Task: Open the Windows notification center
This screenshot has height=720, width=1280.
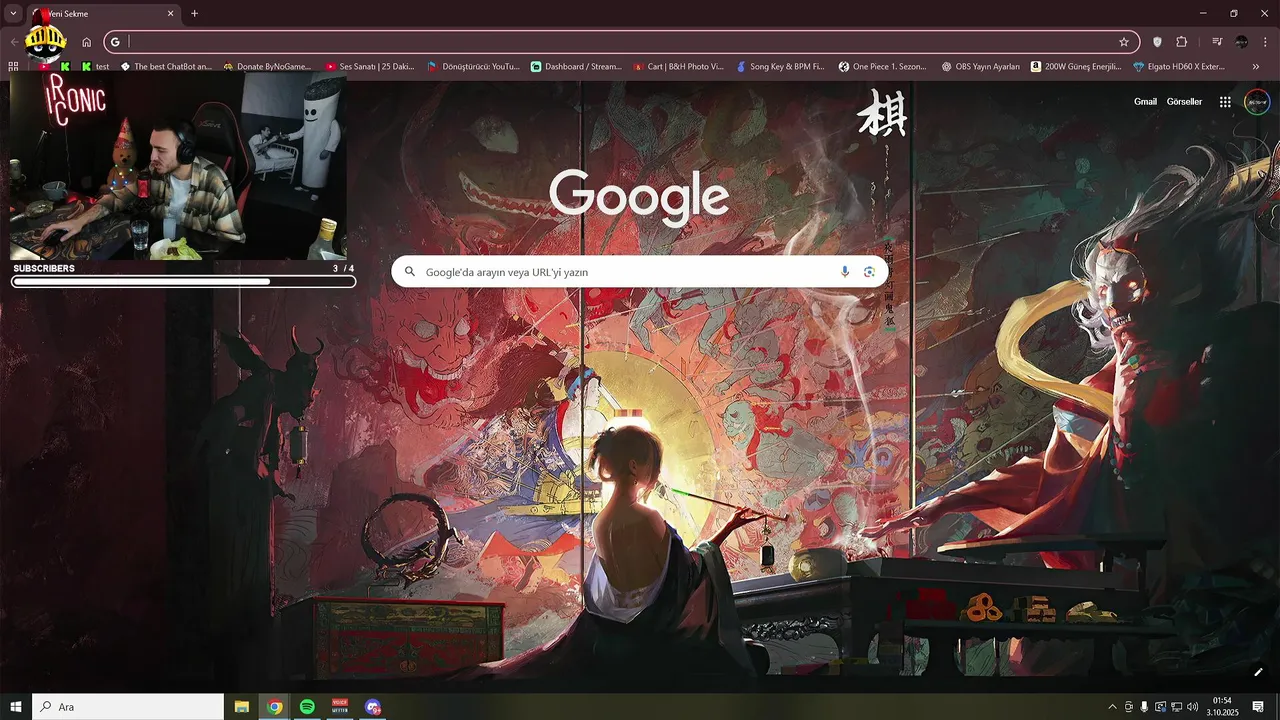Action: click(1258, 707)
